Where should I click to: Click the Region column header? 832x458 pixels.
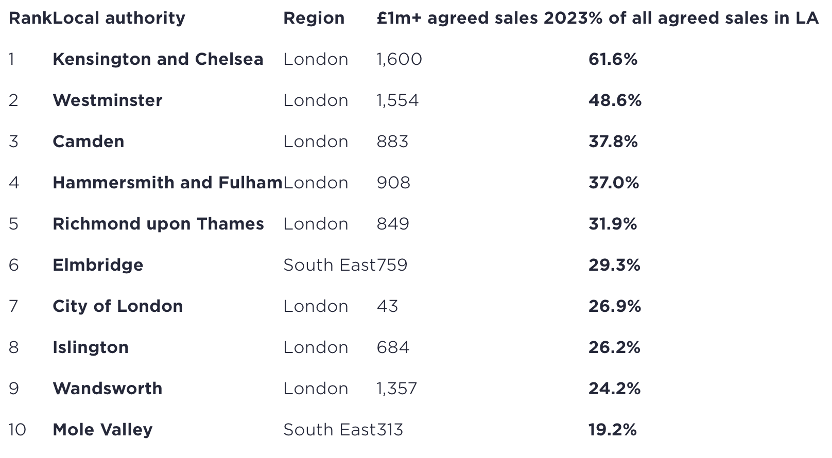click(x=313, y=18)
